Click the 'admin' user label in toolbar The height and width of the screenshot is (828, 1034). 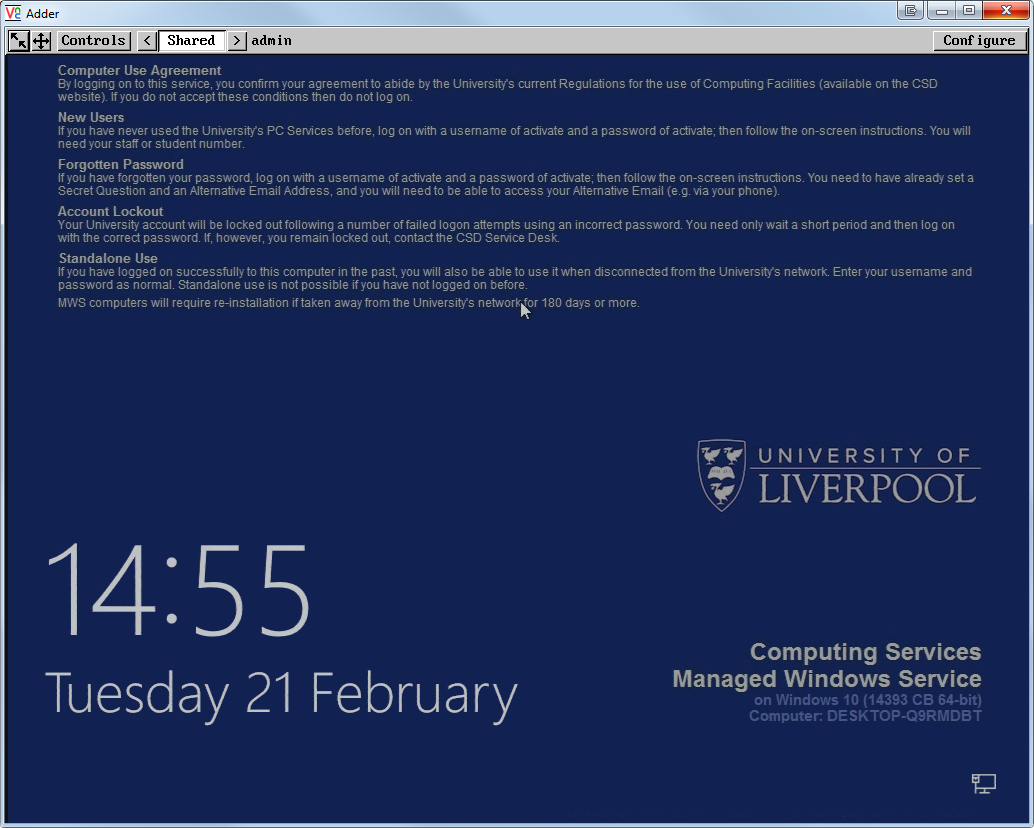pyautogui.click(x=271, y=41)
